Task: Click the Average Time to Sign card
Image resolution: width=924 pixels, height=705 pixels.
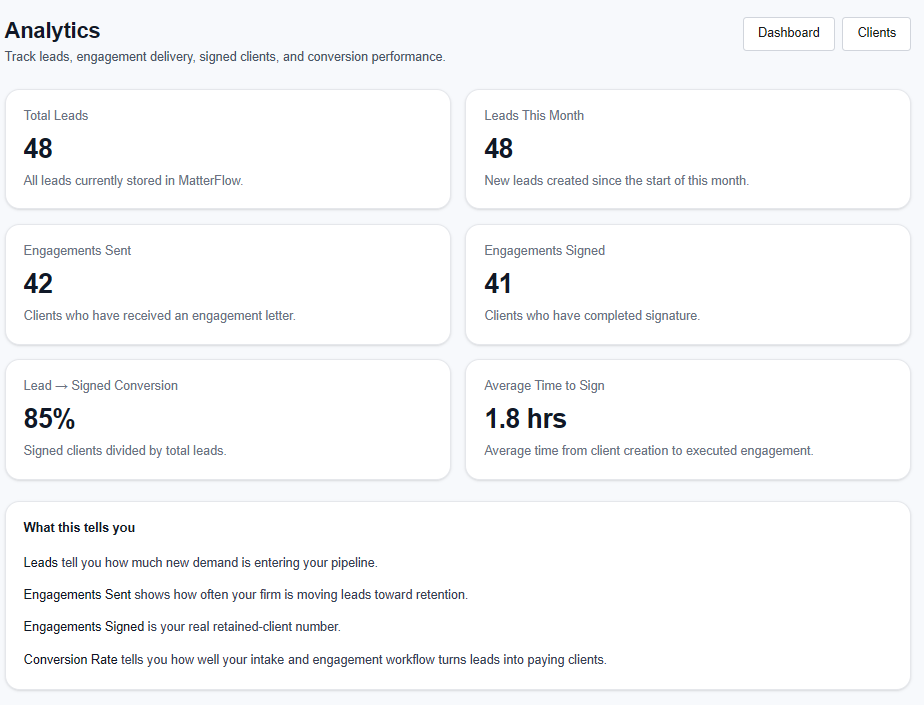Action: 688,418
